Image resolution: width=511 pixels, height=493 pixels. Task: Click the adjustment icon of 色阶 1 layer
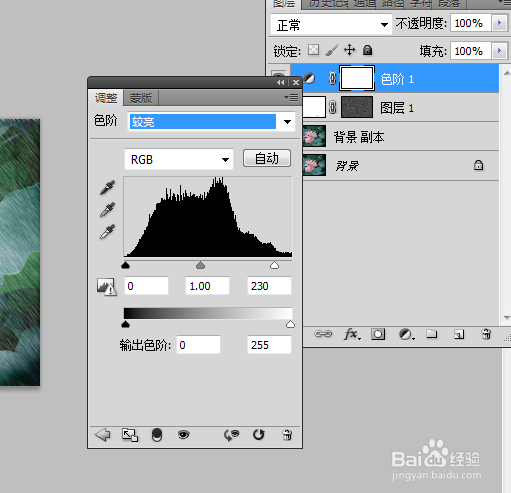[309, 79]
